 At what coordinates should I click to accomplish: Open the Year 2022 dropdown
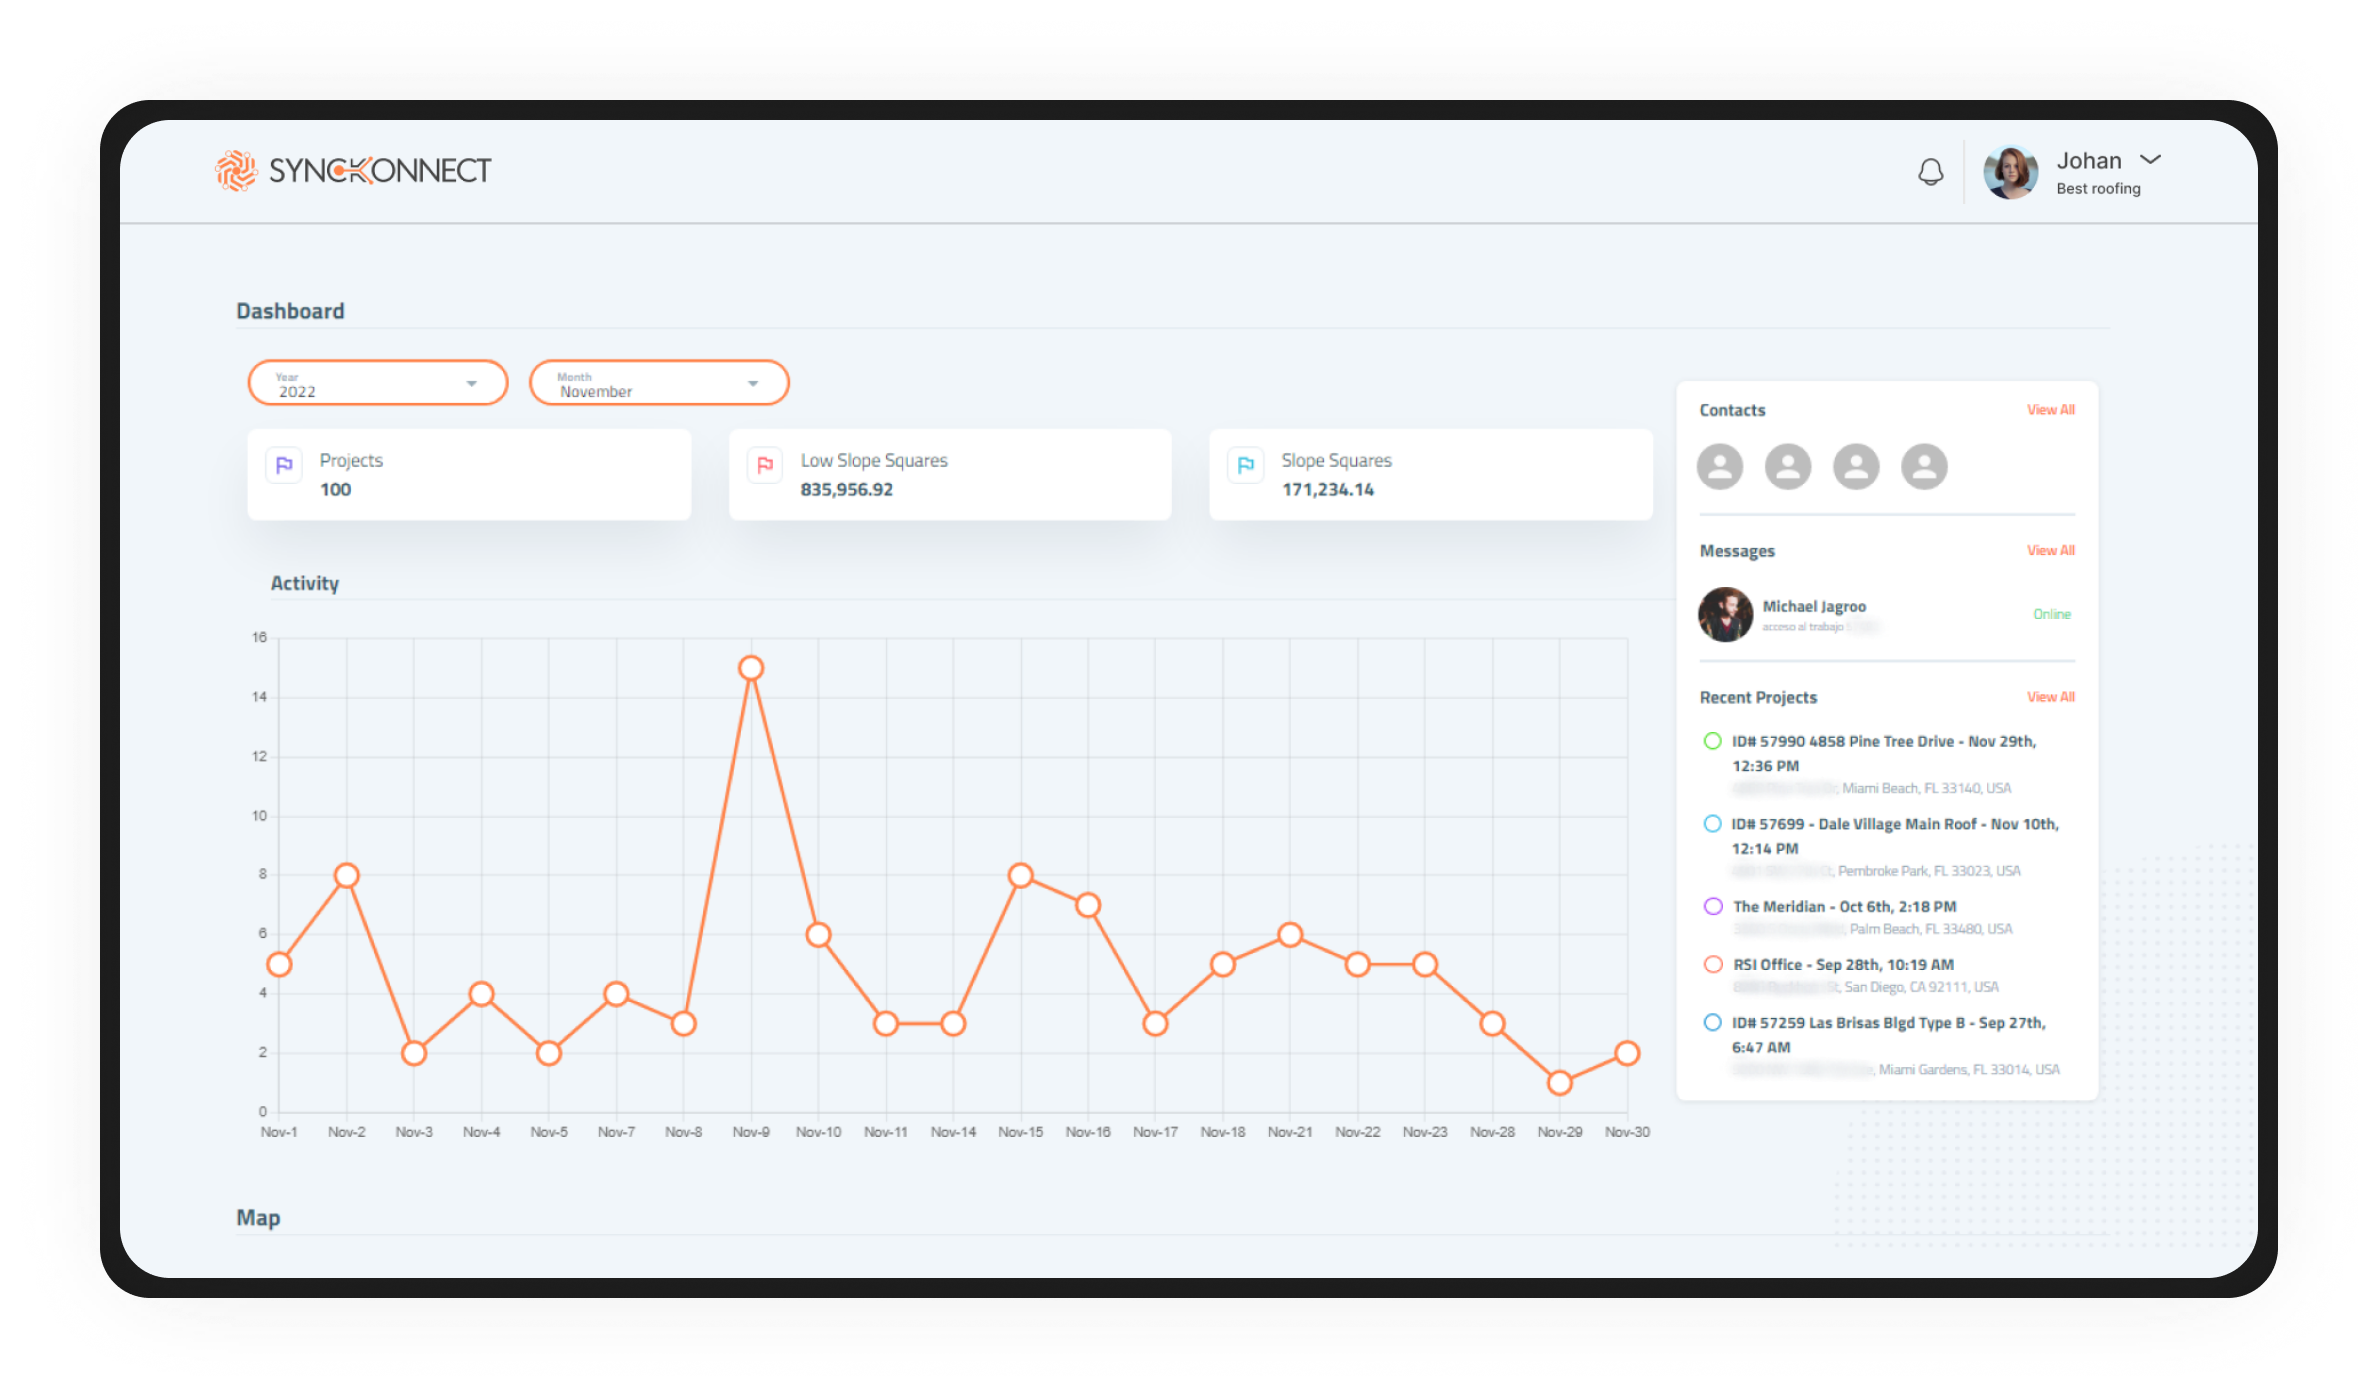377,382
